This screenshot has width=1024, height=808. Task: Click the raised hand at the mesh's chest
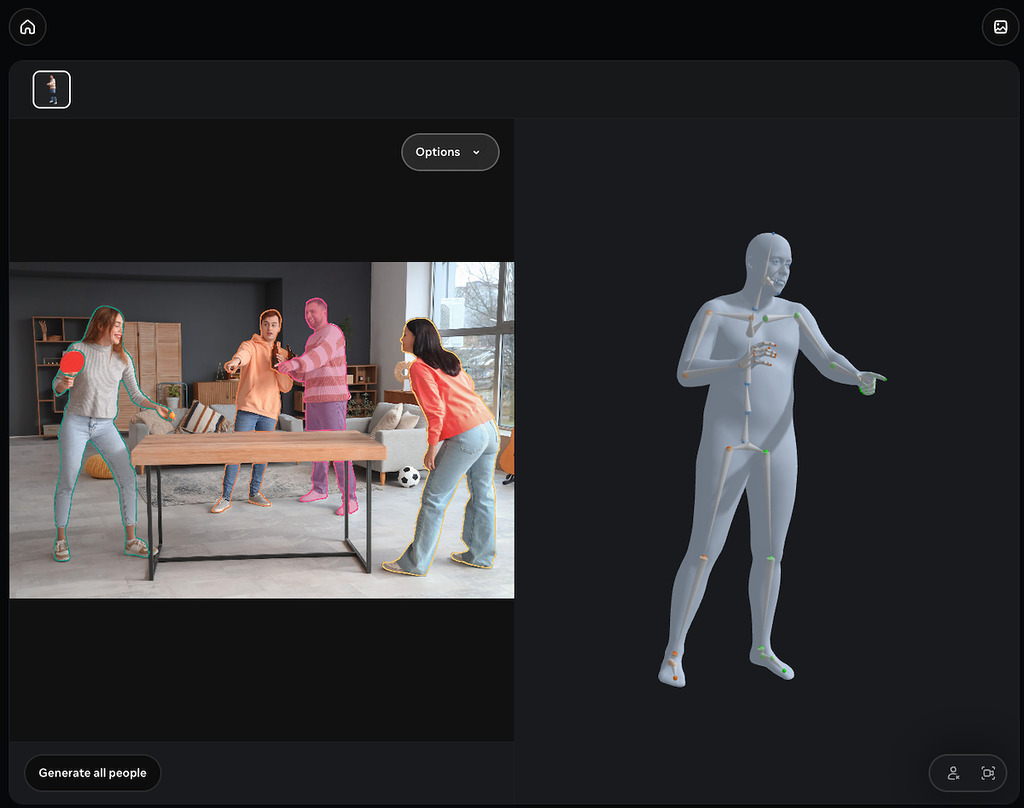[x=759, y=355]
